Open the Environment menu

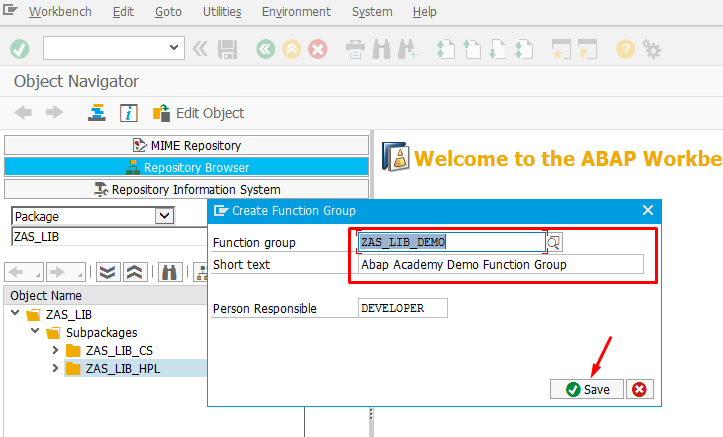click(296, 12)
